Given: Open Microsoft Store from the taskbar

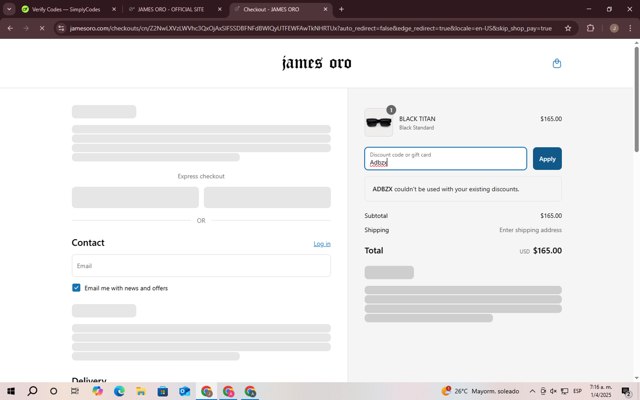Looking at the screenshot, I should pyautogui.click(x=162, y=391).
